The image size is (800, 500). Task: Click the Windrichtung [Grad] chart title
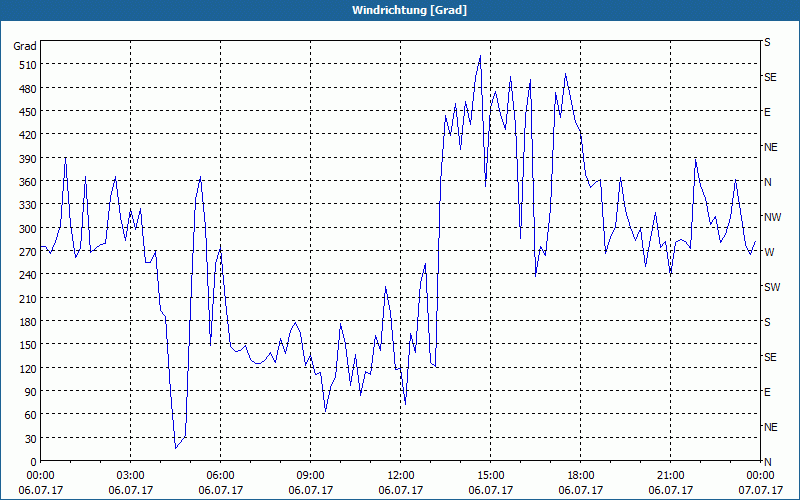[x=409, y=10]
